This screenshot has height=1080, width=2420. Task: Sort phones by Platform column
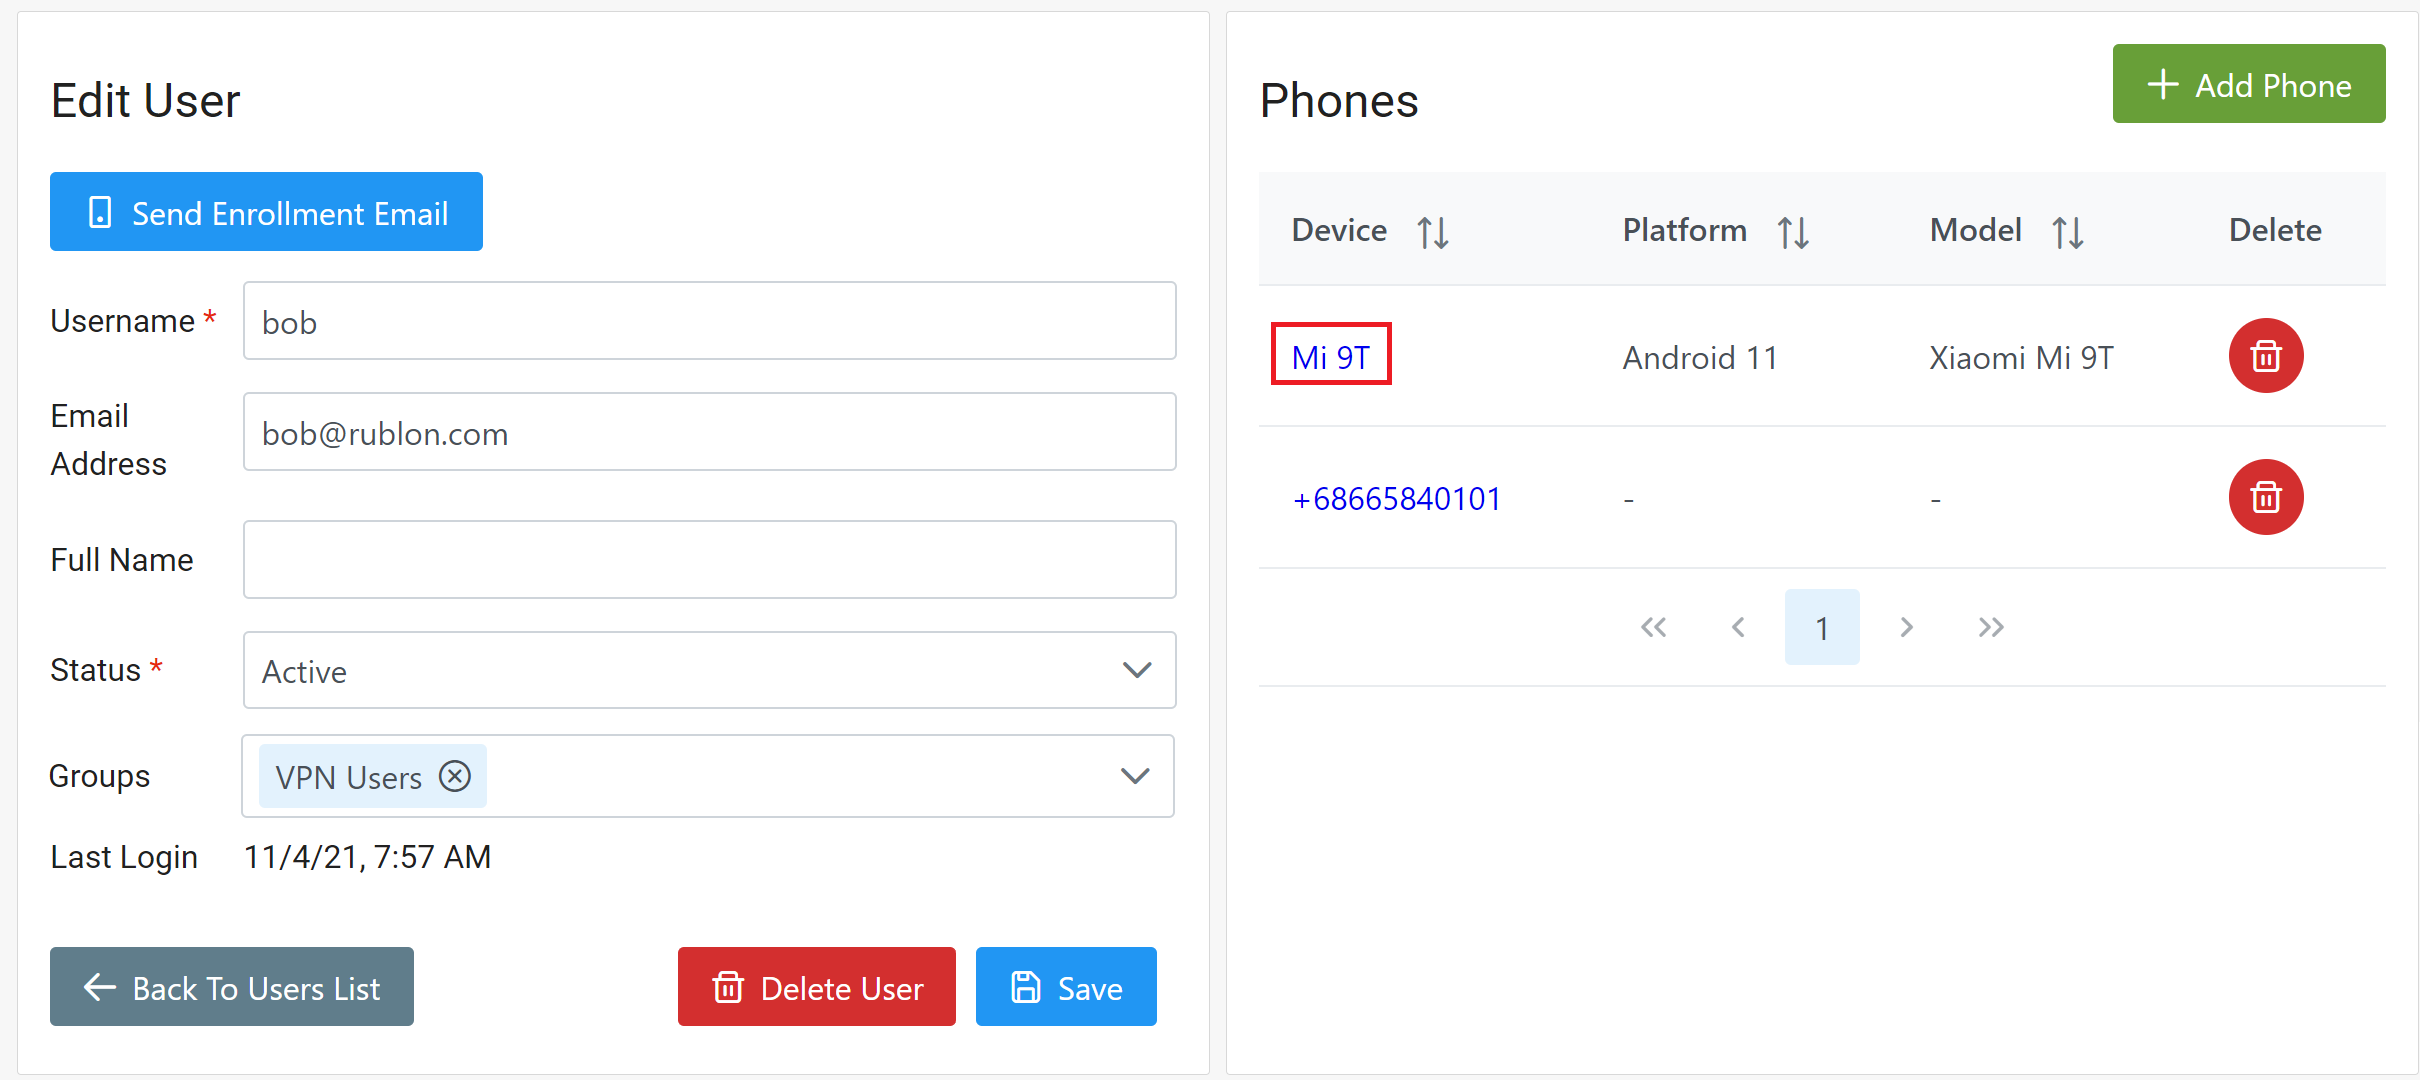pyautogui.click(x=1792, y=232)
